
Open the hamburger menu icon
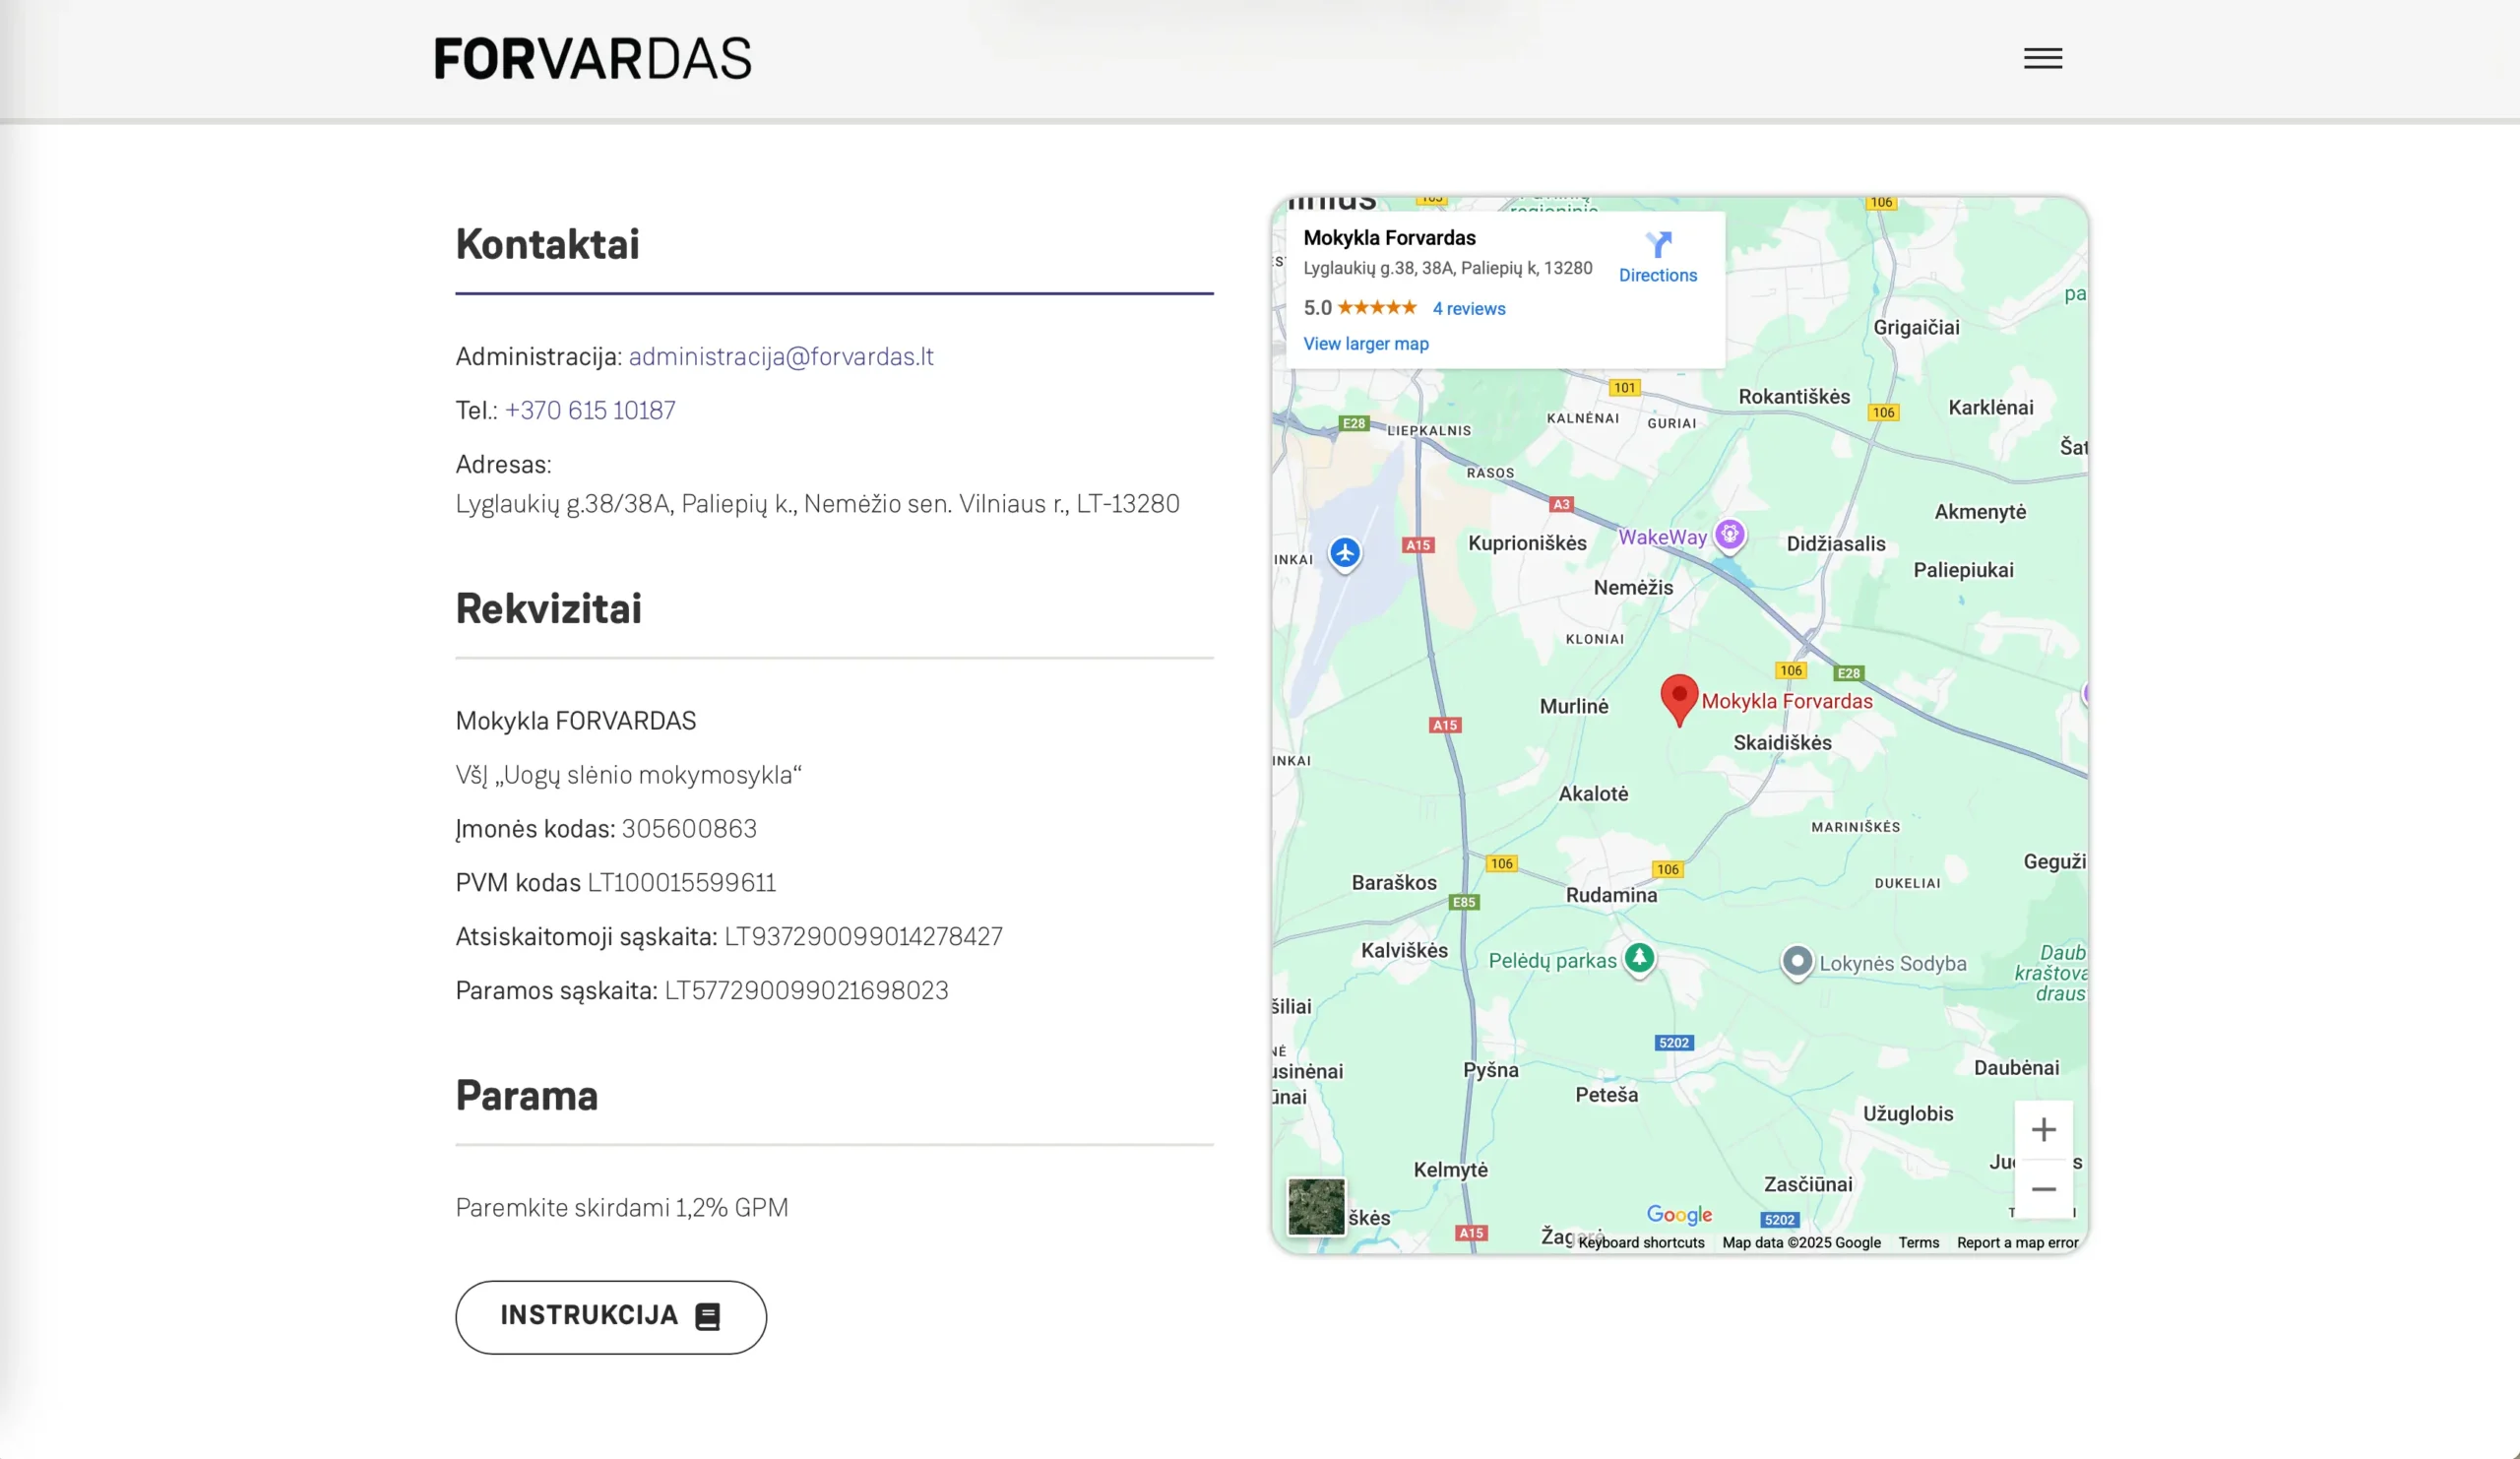click(x=2042, y=58)
